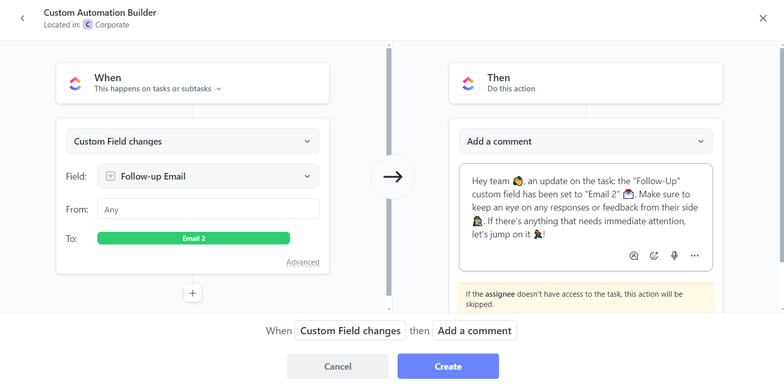The width and height of the screenshot is (784, 386).
Task: Click the Cancel button
Action: 338,366
